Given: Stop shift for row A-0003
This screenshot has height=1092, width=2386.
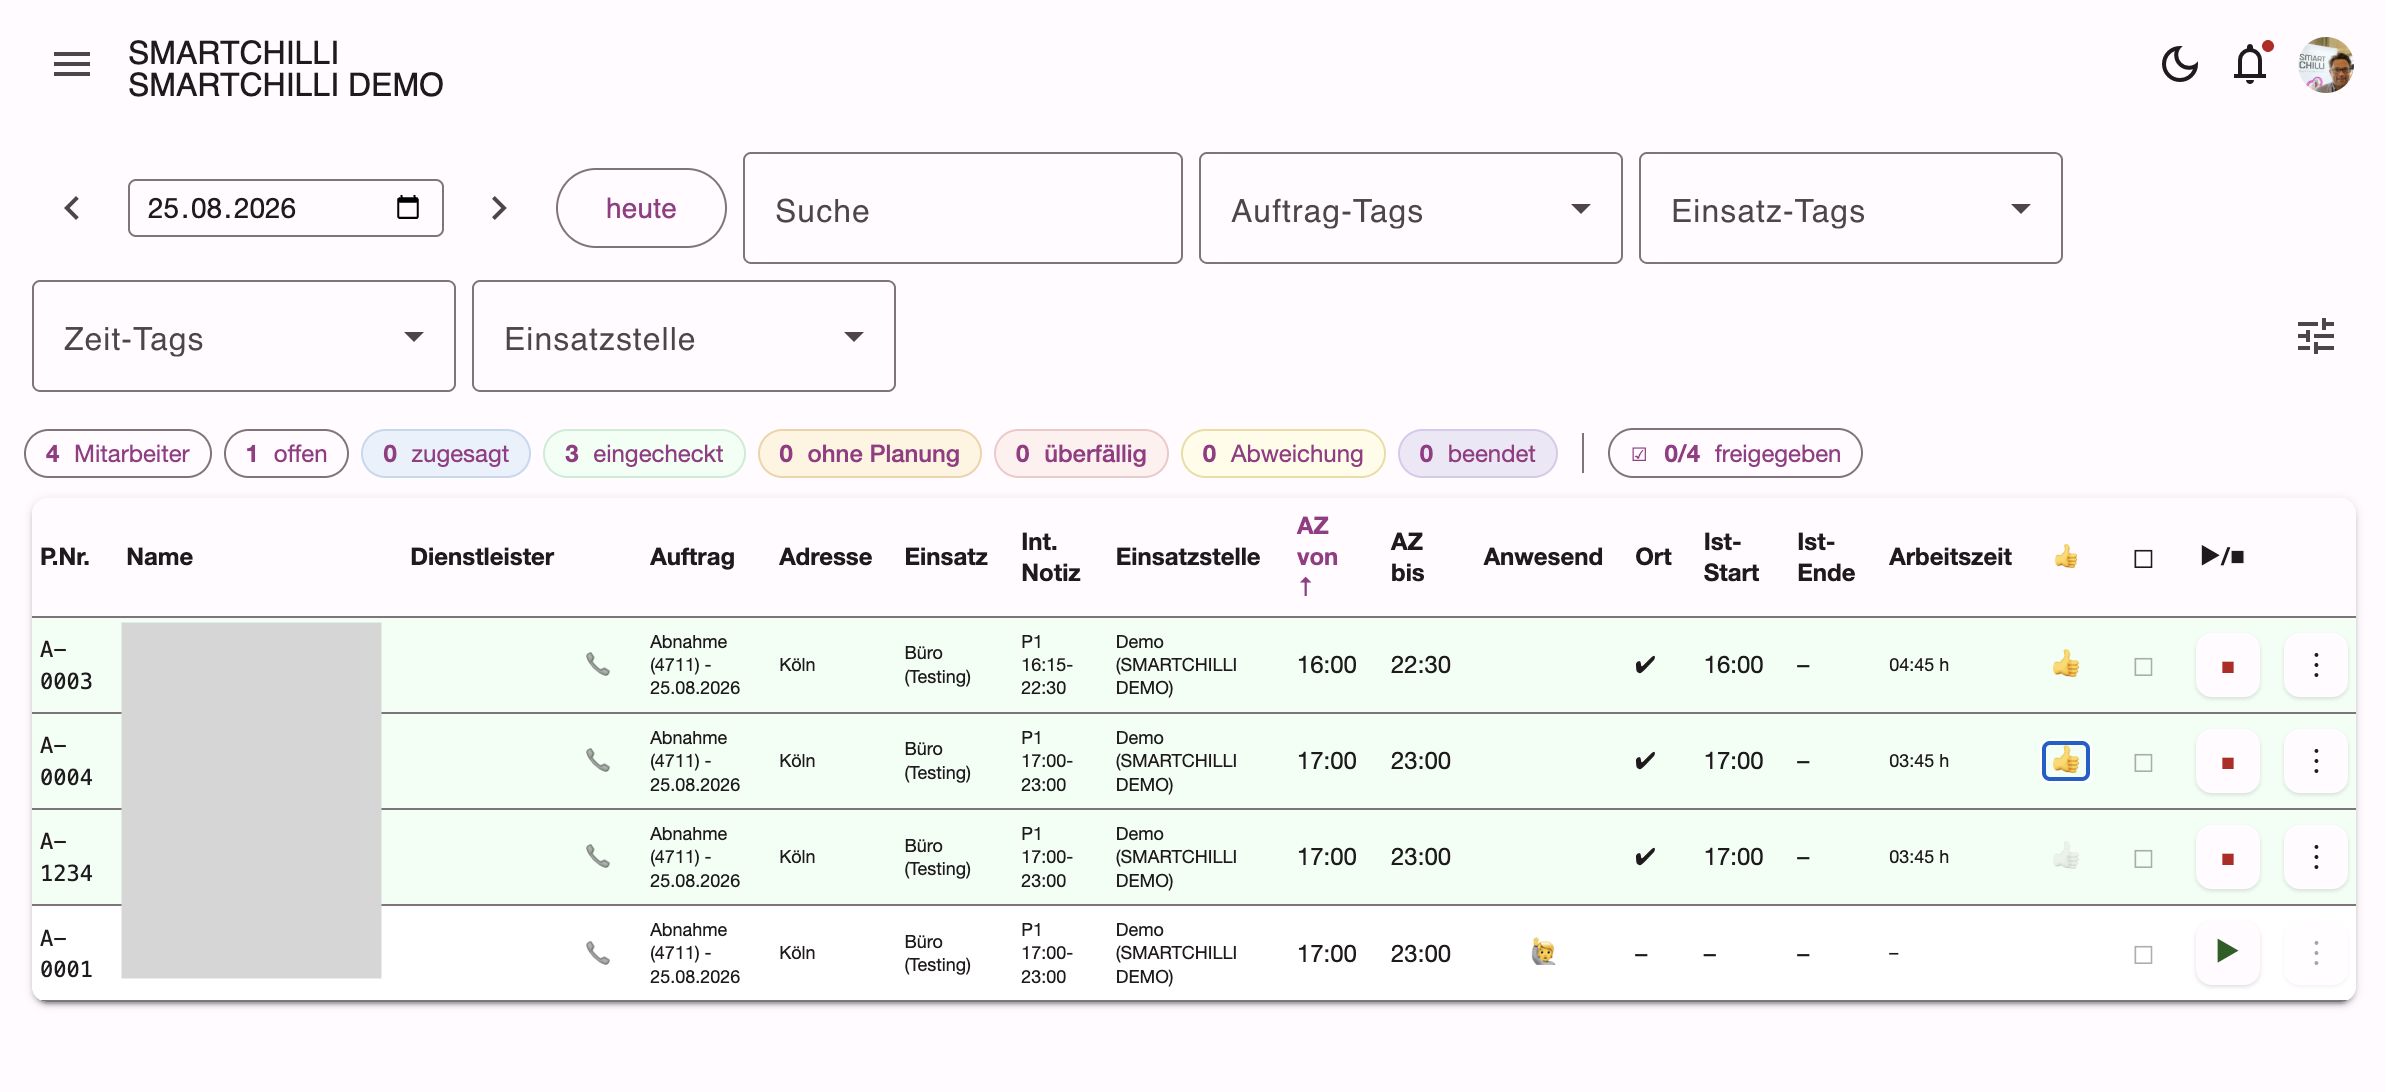Looking at the screenshot, I should 2228,665.
